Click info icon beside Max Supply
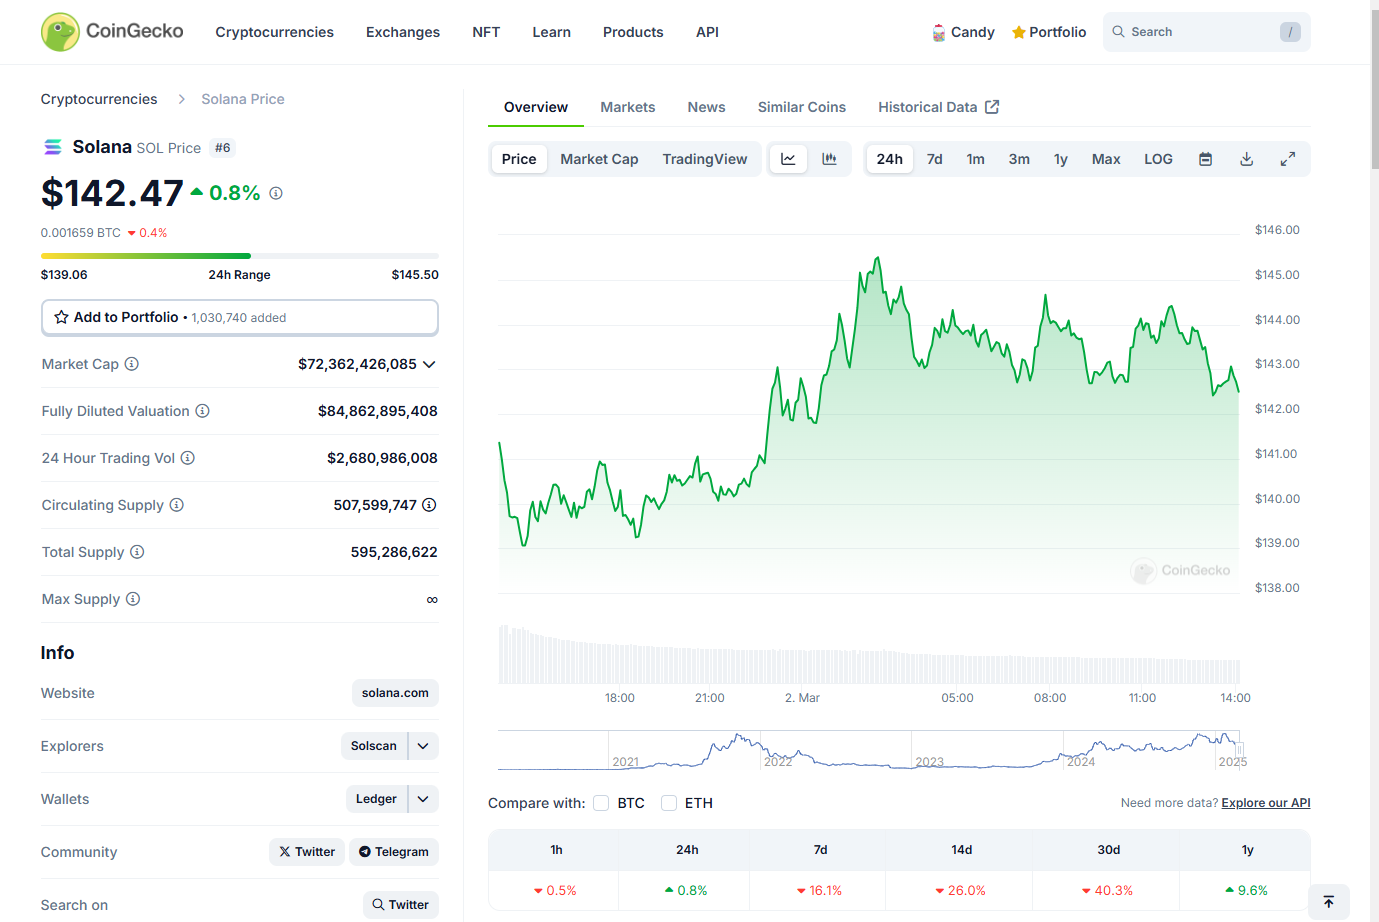 [x=133, y=599]
